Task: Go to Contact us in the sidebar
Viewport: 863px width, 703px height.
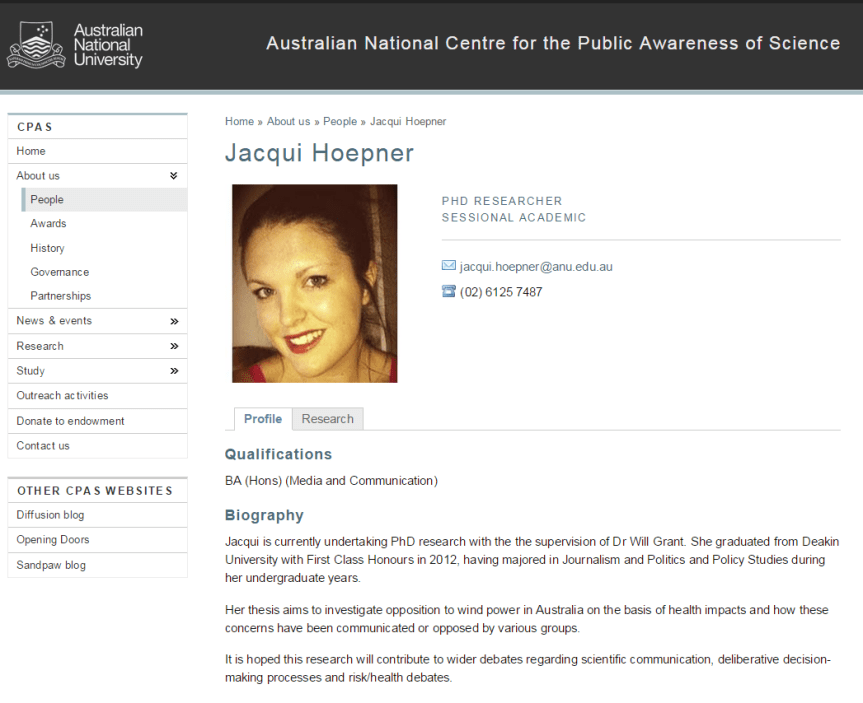Action: 44,445
